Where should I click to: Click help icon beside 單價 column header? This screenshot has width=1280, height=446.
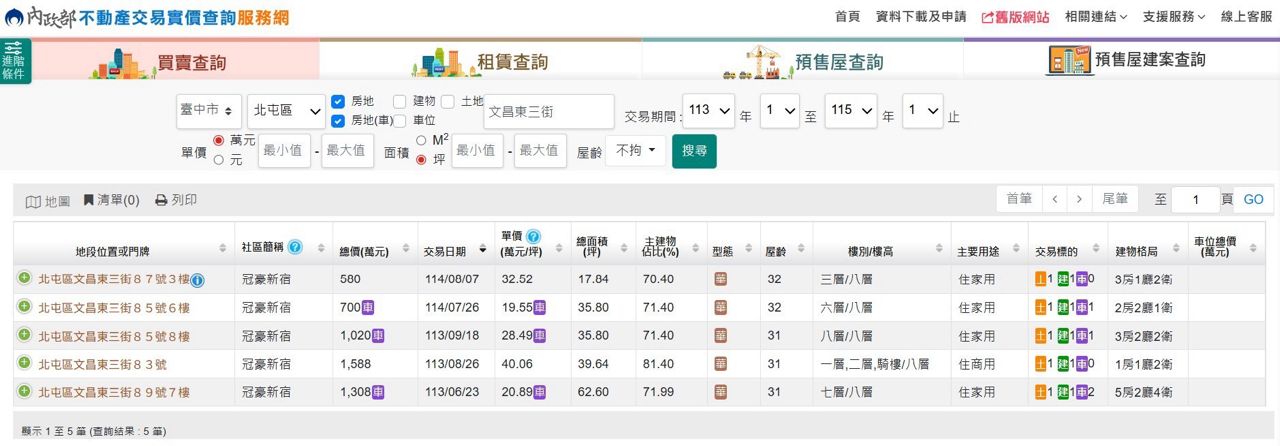pos(533,237)
